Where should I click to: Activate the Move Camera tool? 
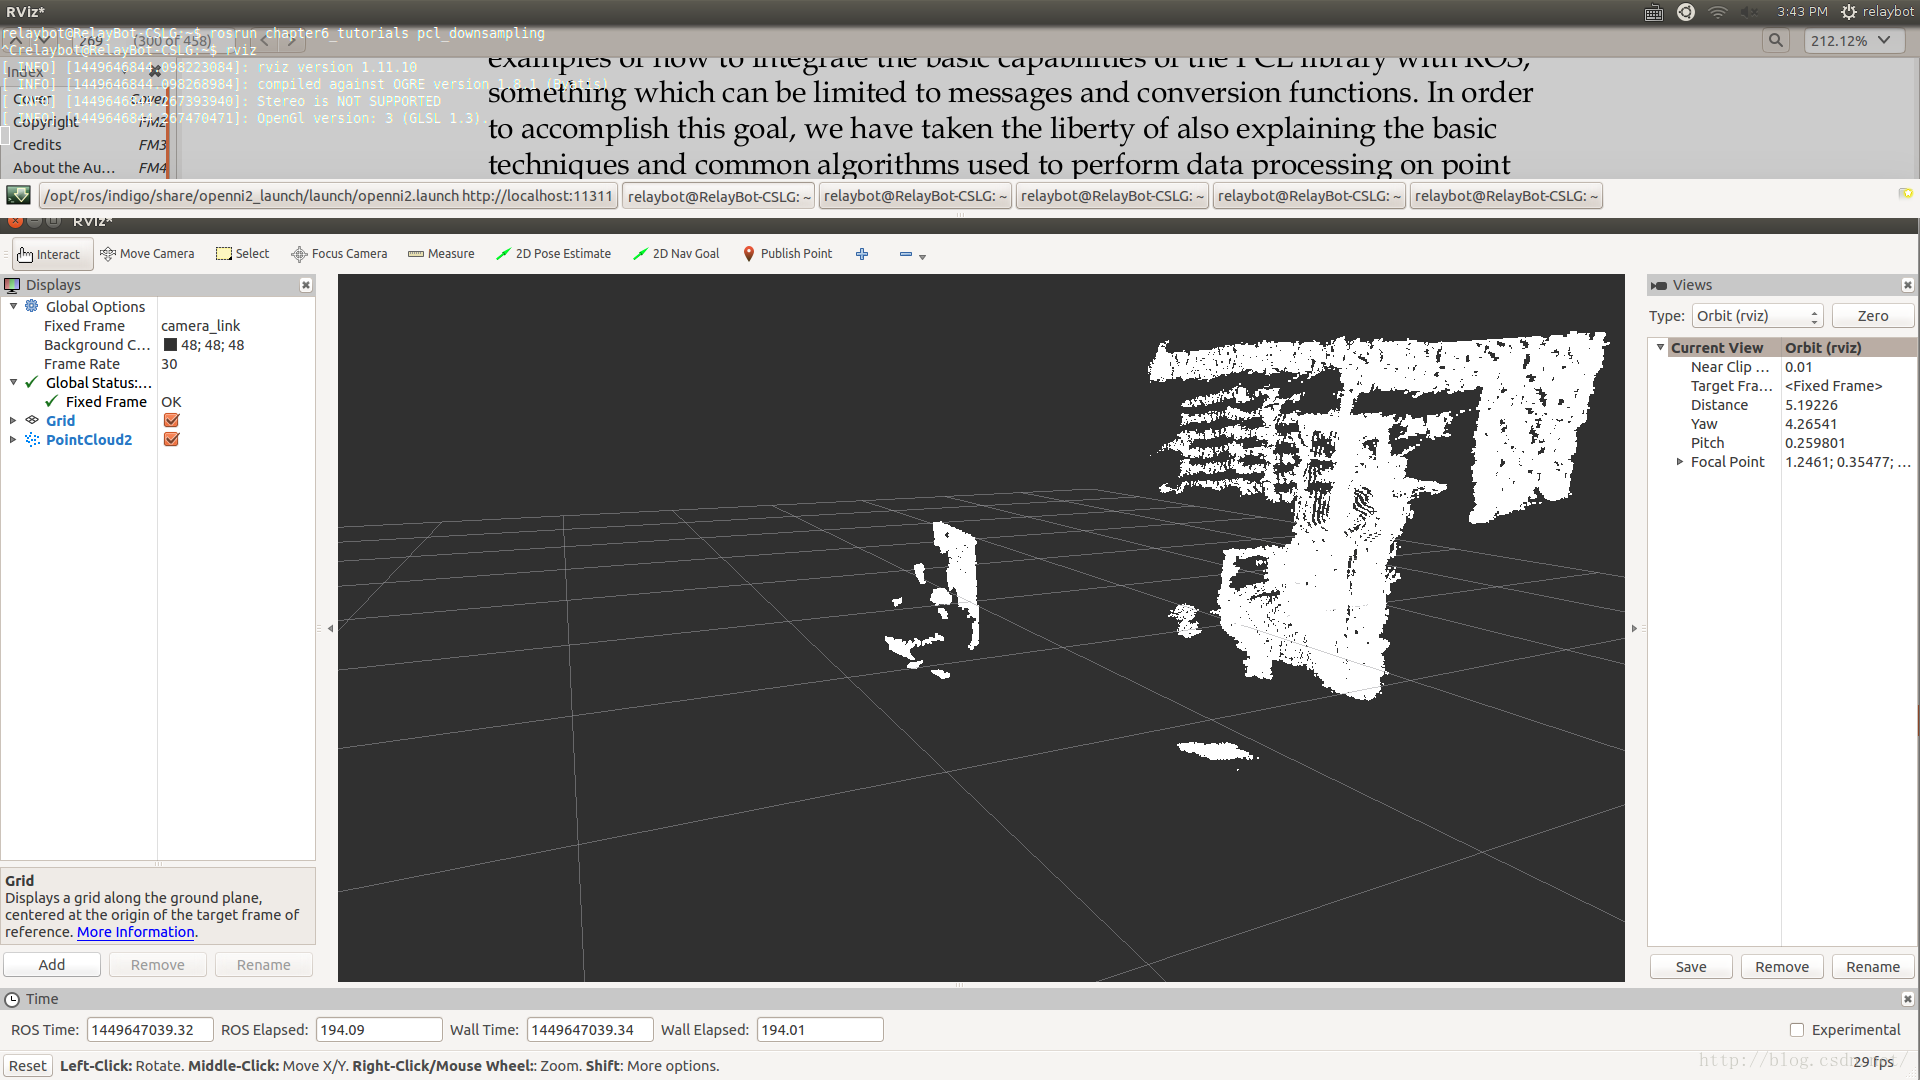pyautogui.click(x=147, y=254)
